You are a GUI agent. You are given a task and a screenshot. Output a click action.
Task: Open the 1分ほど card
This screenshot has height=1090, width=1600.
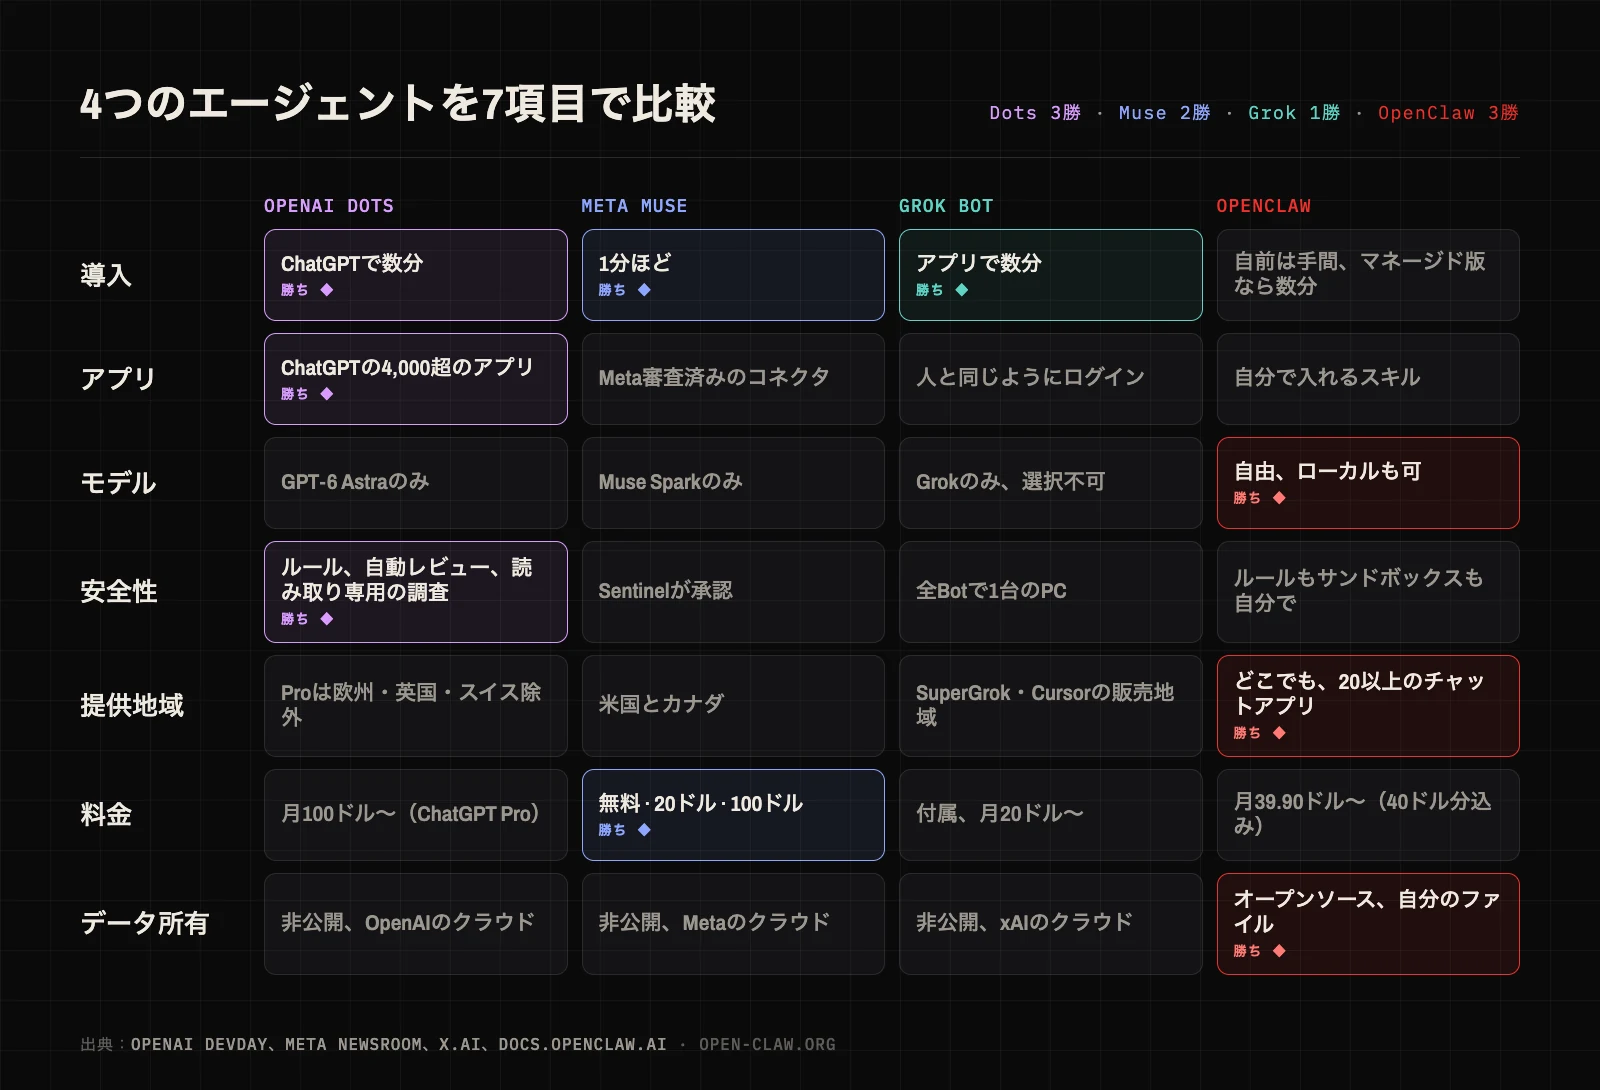(733, 275)
